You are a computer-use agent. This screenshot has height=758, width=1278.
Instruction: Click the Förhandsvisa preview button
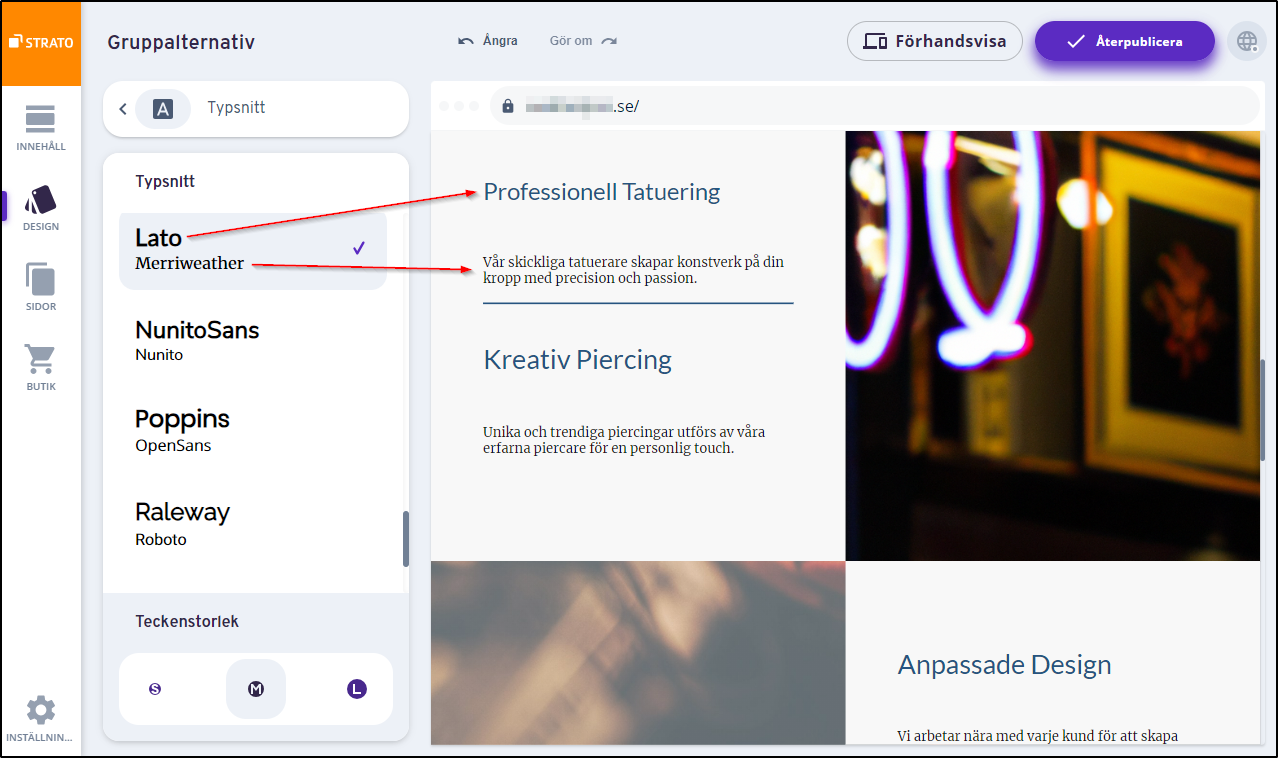934,42
